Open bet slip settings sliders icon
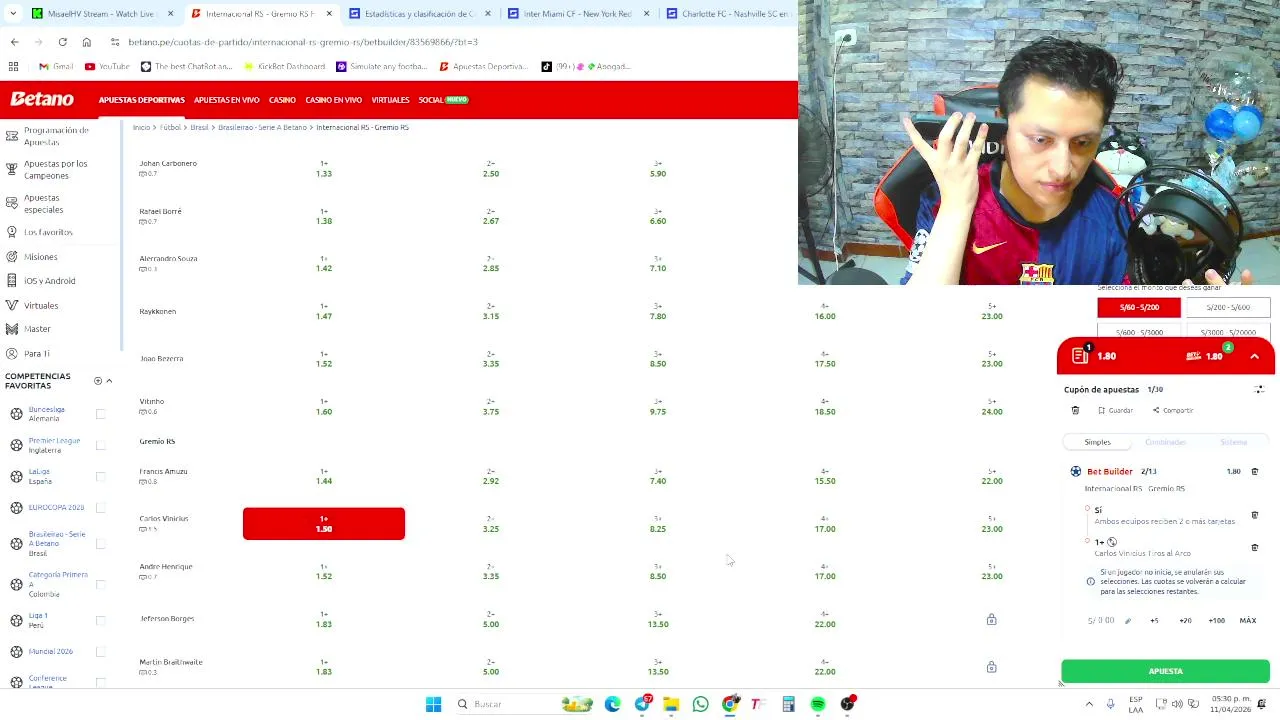Viewport: 1280px width, 720px height. click(x=1259, y=389)
